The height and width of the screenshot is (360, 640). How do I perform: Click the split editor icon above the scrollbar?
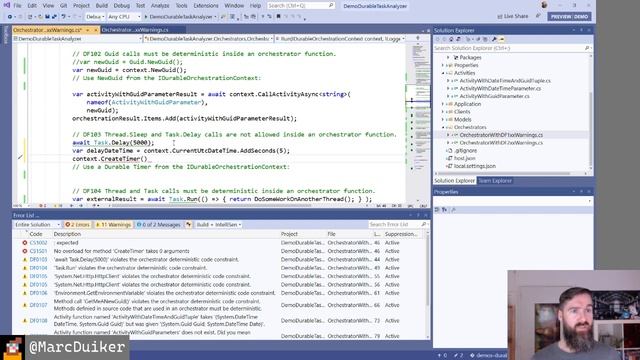coord(418,38)
